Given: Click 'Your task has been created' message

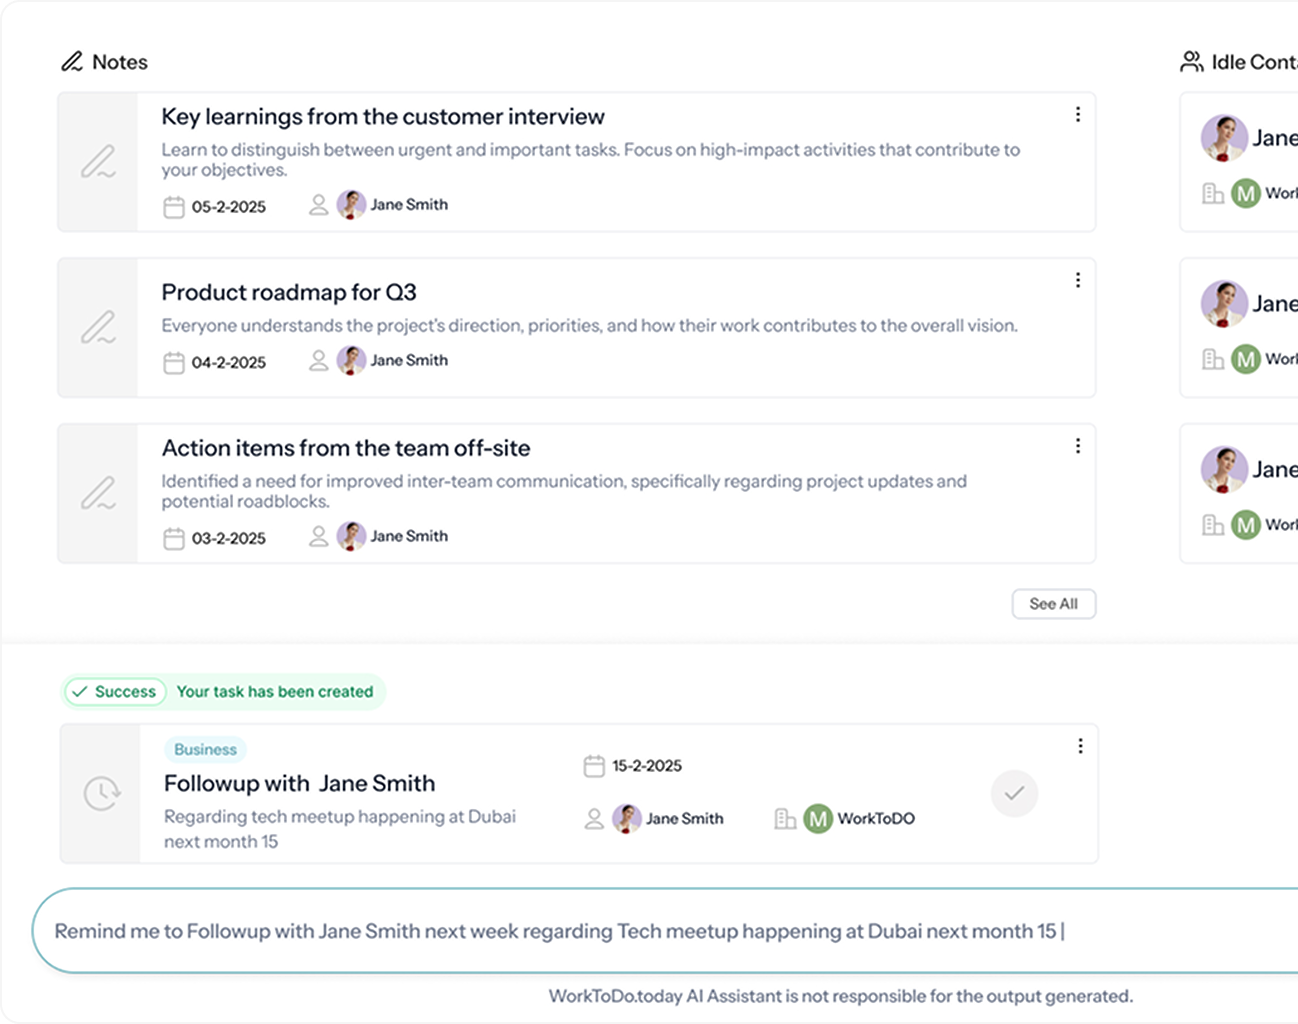Looking at the screenshot, I should pyautogui.click(x=275, y=691).
